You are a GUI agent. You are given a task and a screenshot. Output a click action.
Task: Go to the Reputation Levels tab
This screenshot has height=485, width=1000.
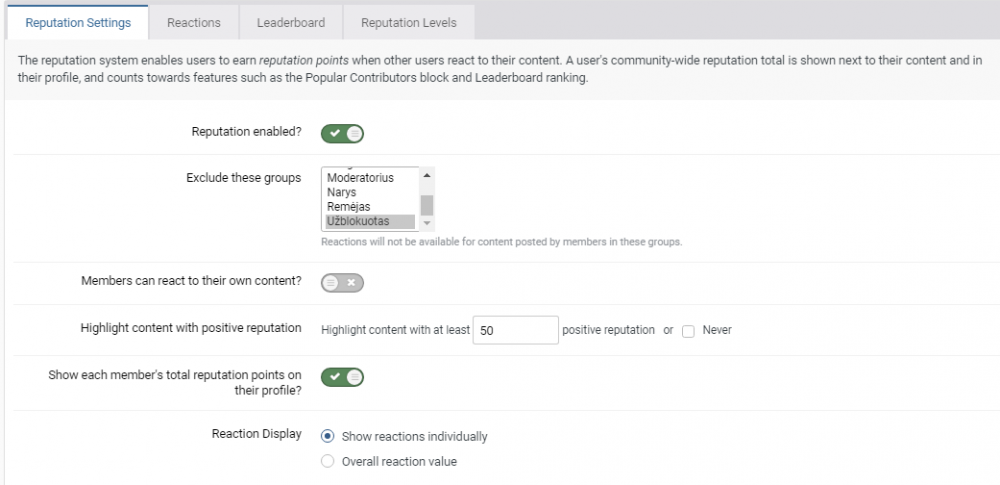[408, 22]
